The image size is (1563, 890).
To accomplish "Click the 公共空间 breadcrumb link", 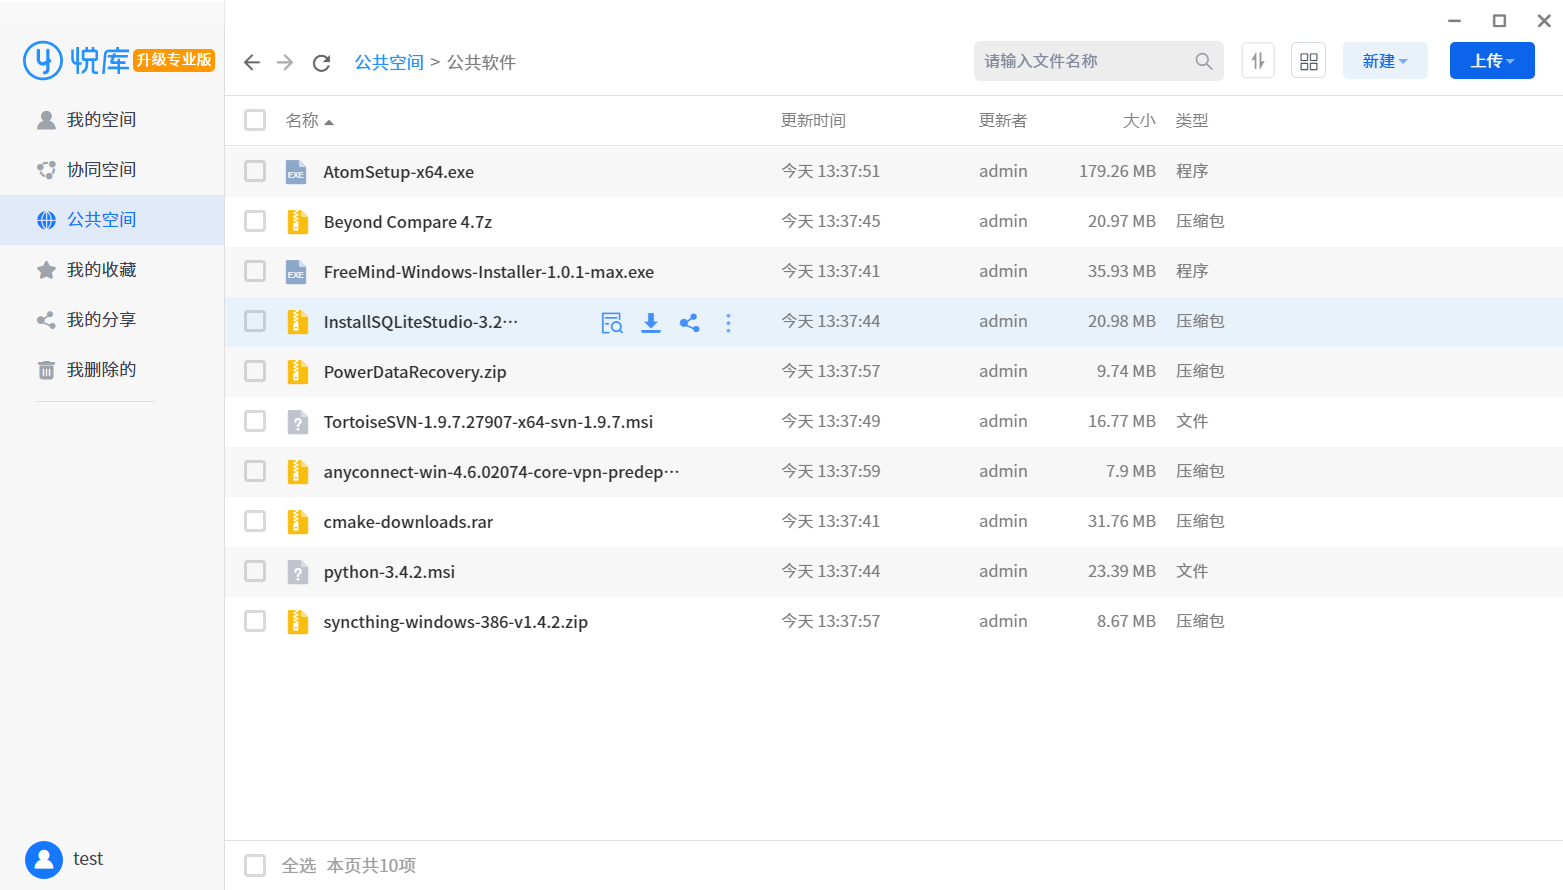I will coord(389,62).
